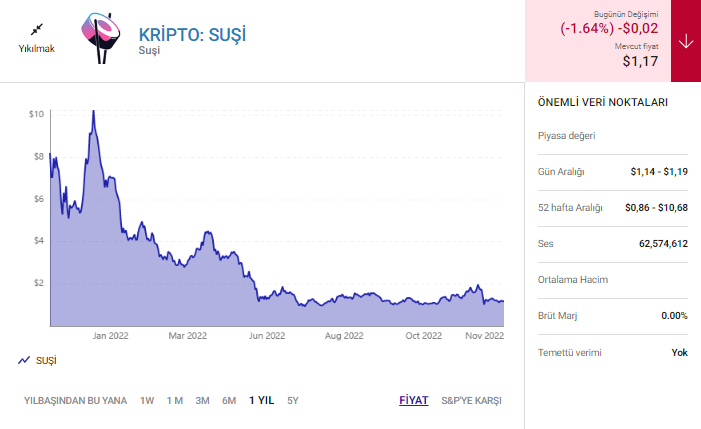
Task: Select the 5Y time range
Action: click(293, 400)
